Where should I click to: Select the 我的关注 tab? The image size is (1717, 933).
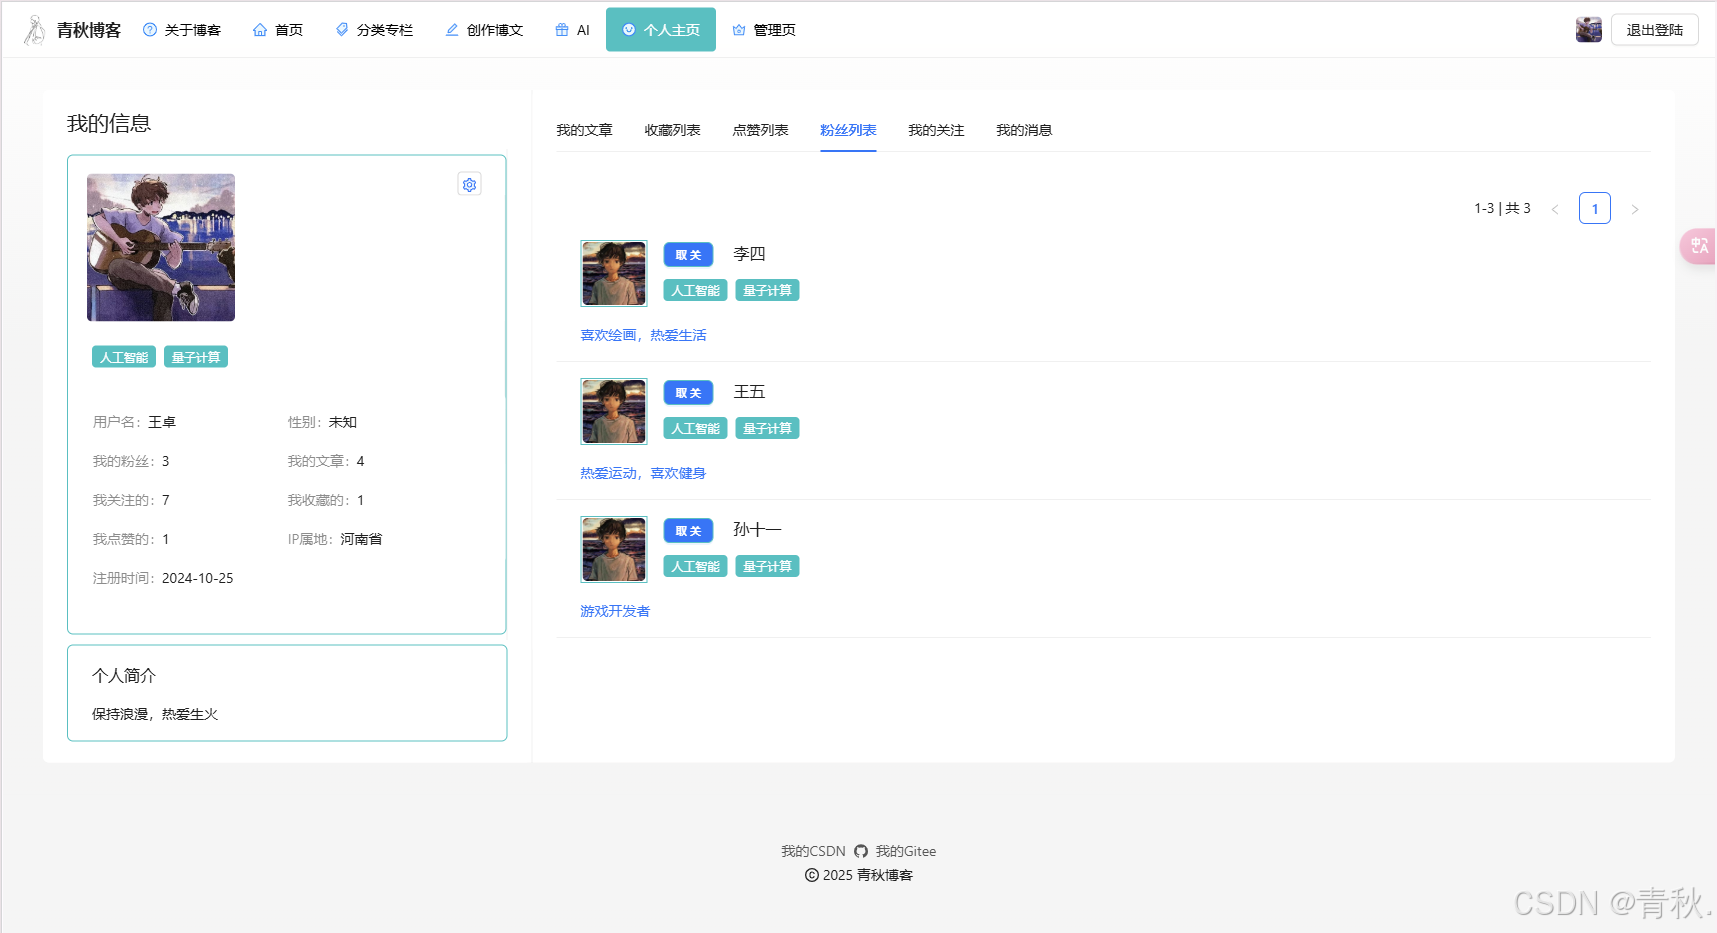point(936,131)
